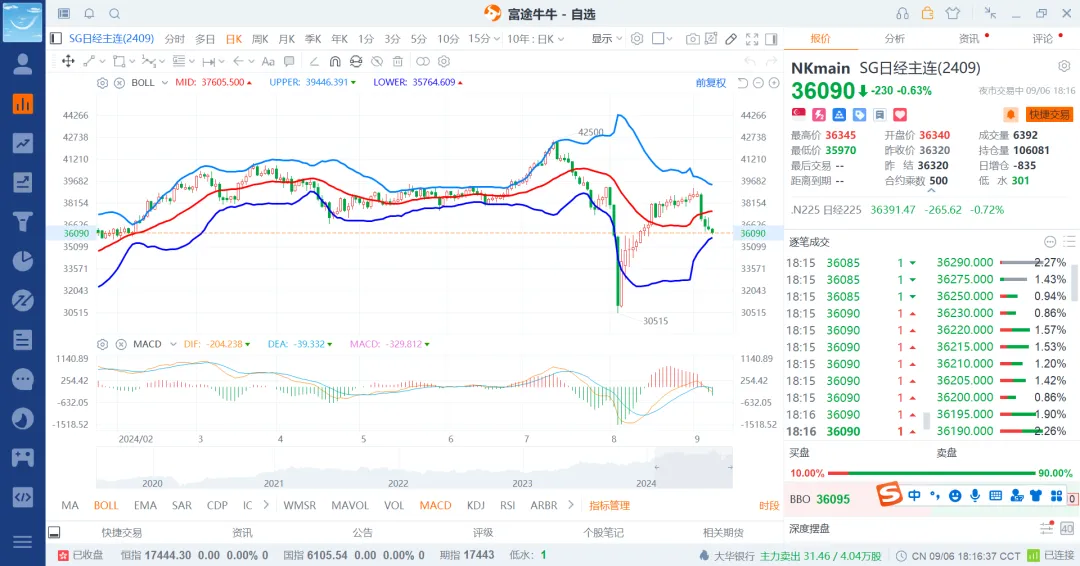
Task: Toggle the right sidebar panel icon
Action: pos(771,39)
